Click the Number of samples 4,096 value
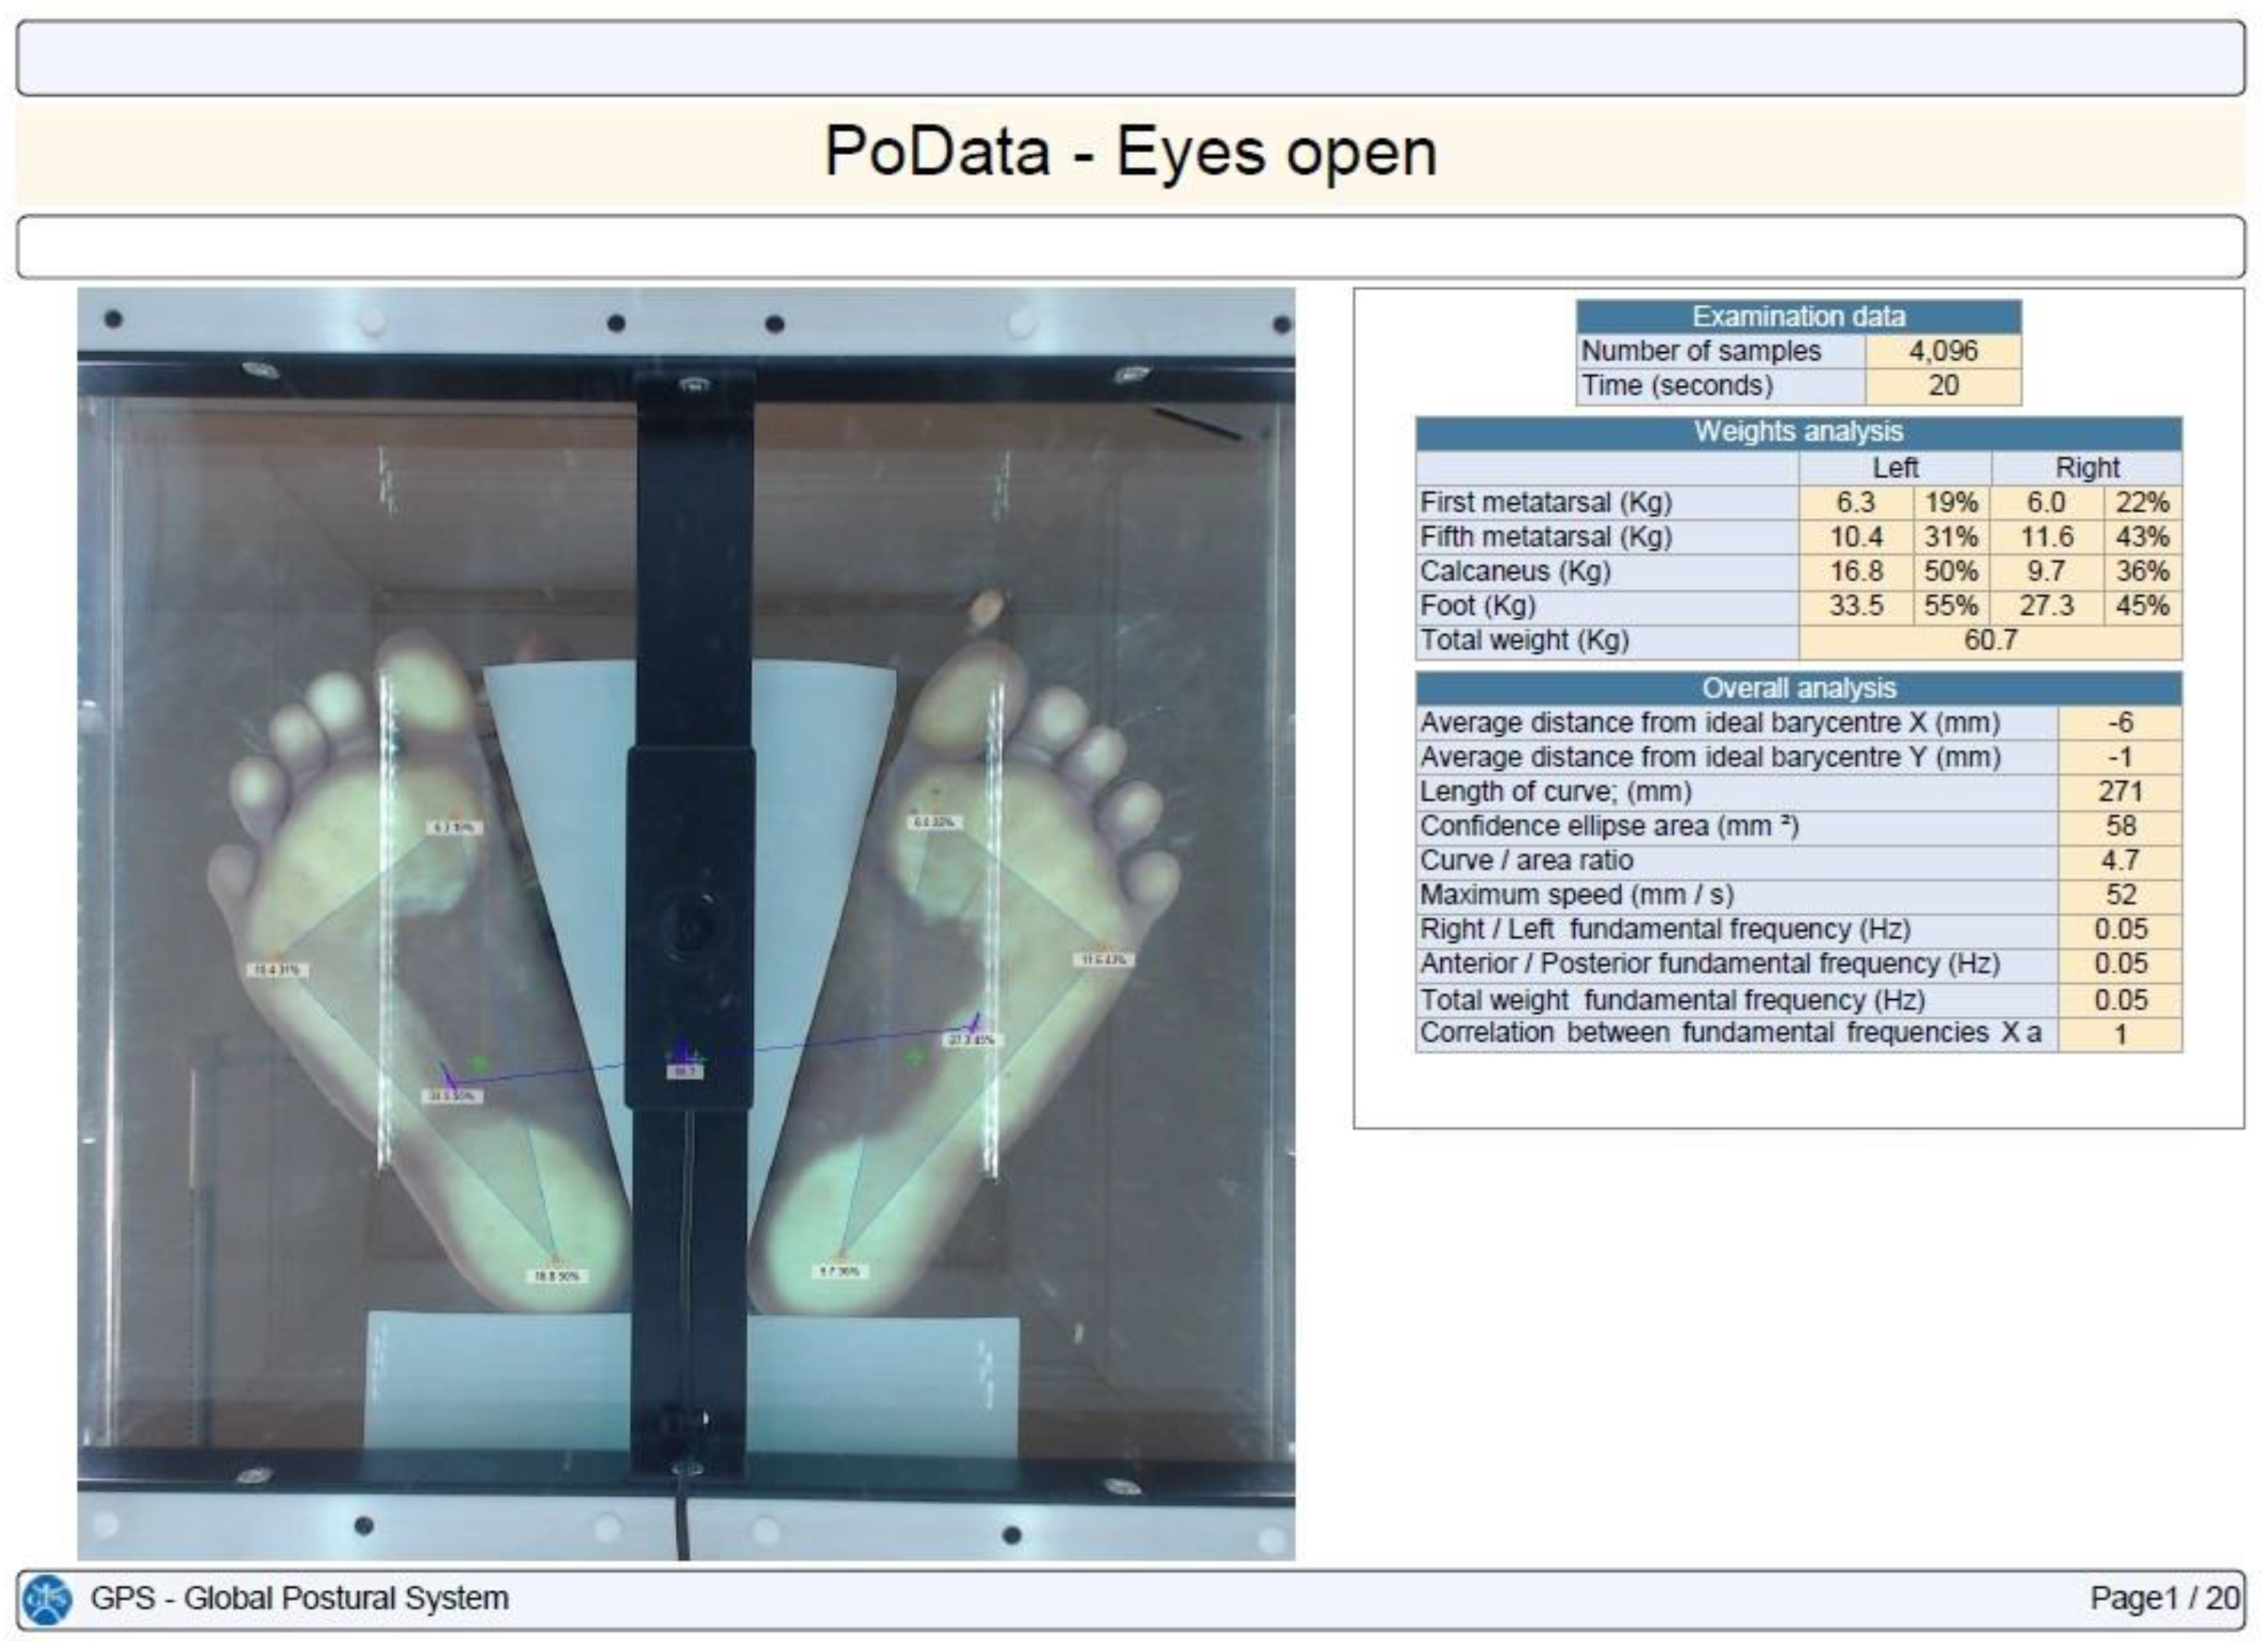This screenshot has height=1652, width=2266. tap(1942, 351)
